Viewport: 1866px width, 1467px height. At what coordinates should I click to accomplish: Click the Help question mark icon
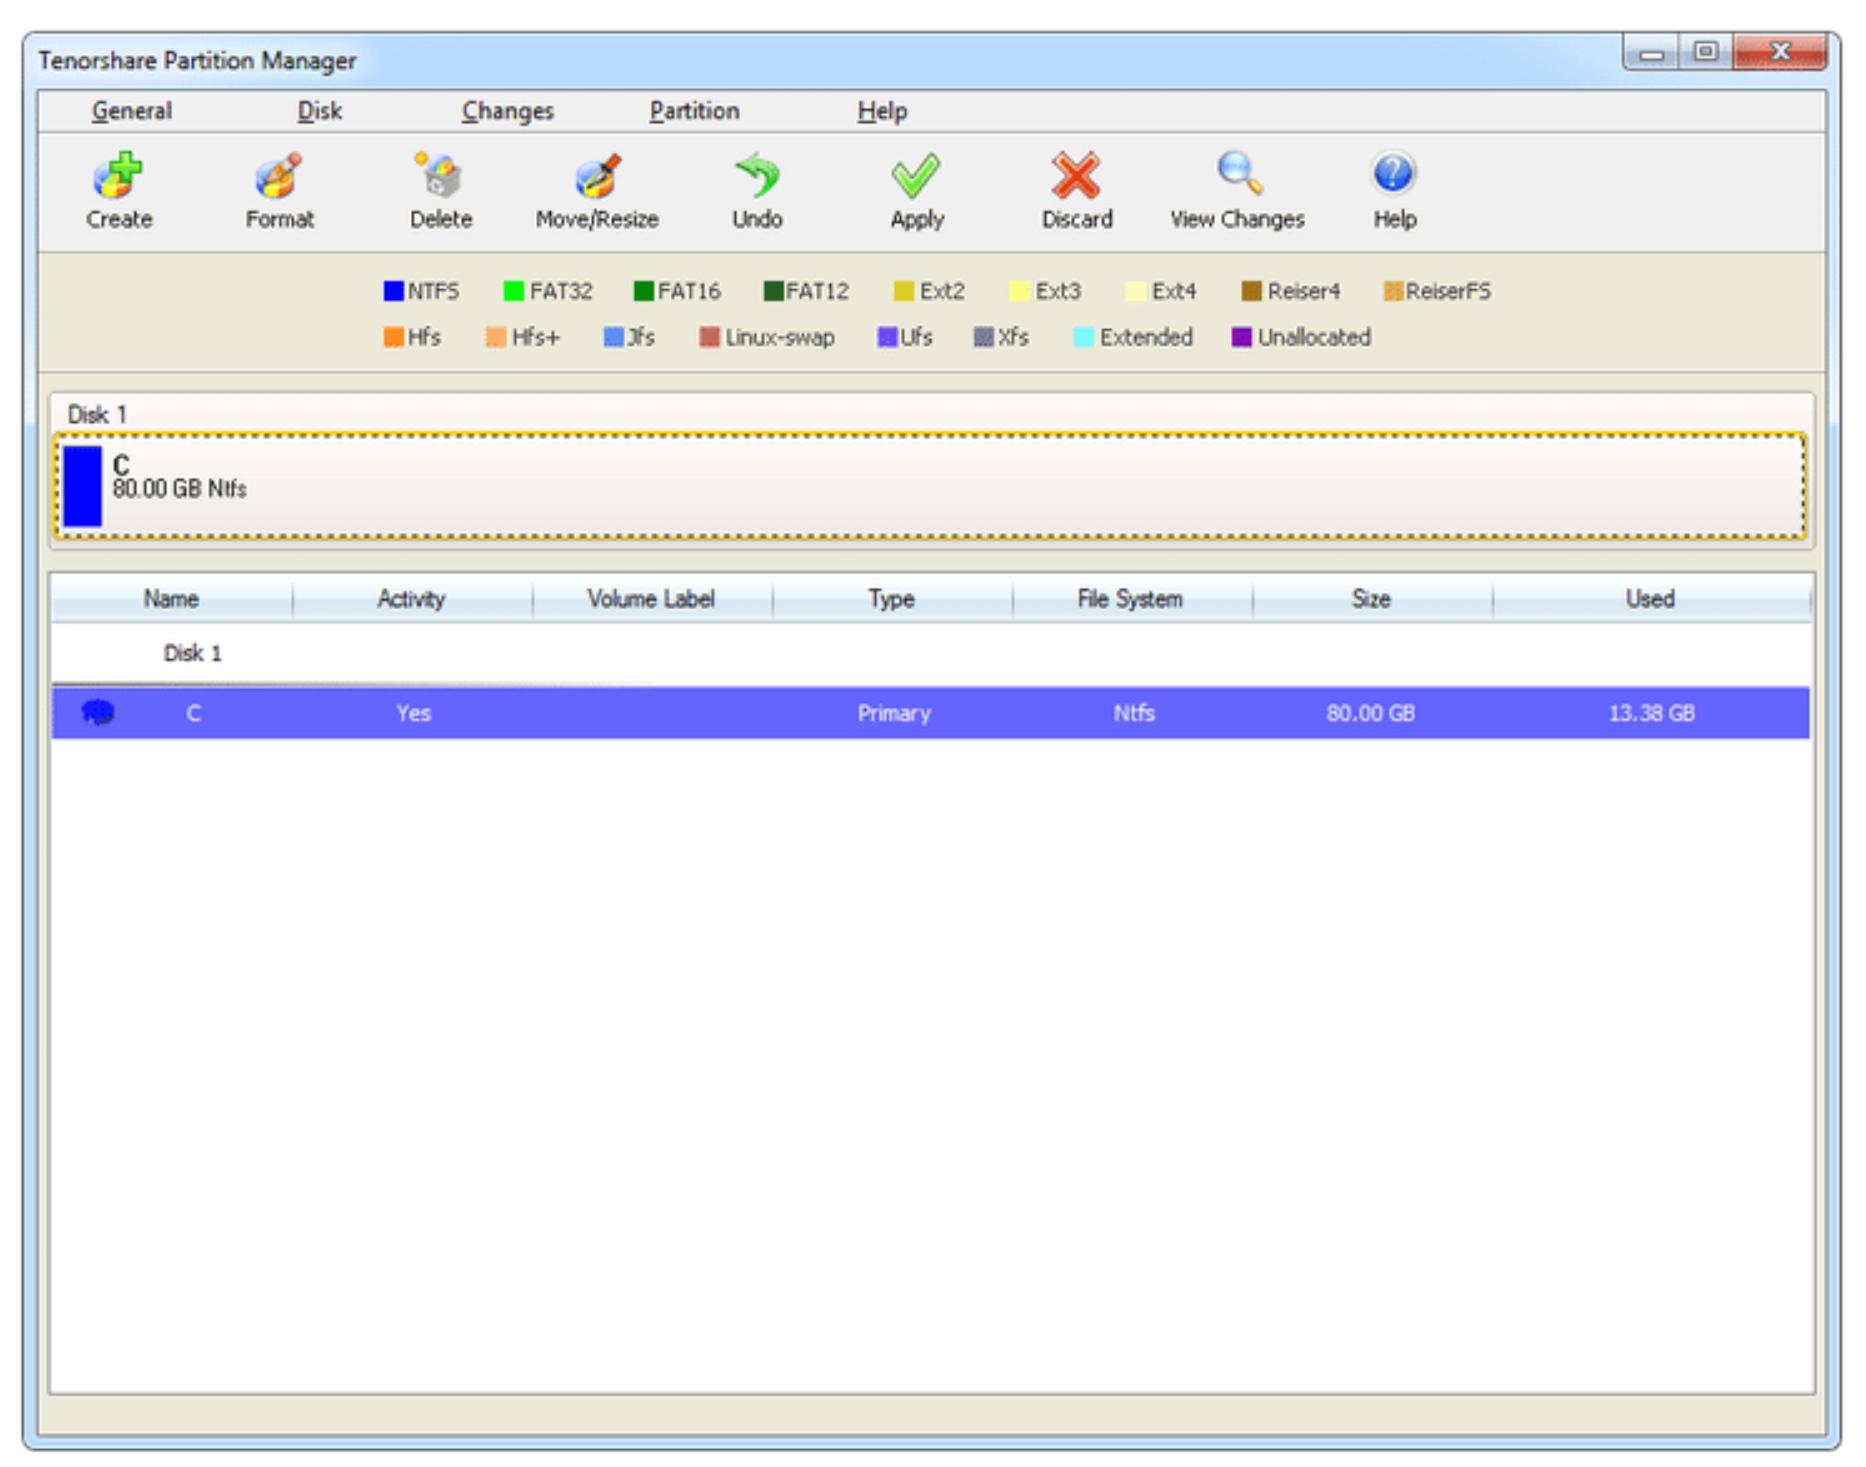click(x=1393, y=174)
